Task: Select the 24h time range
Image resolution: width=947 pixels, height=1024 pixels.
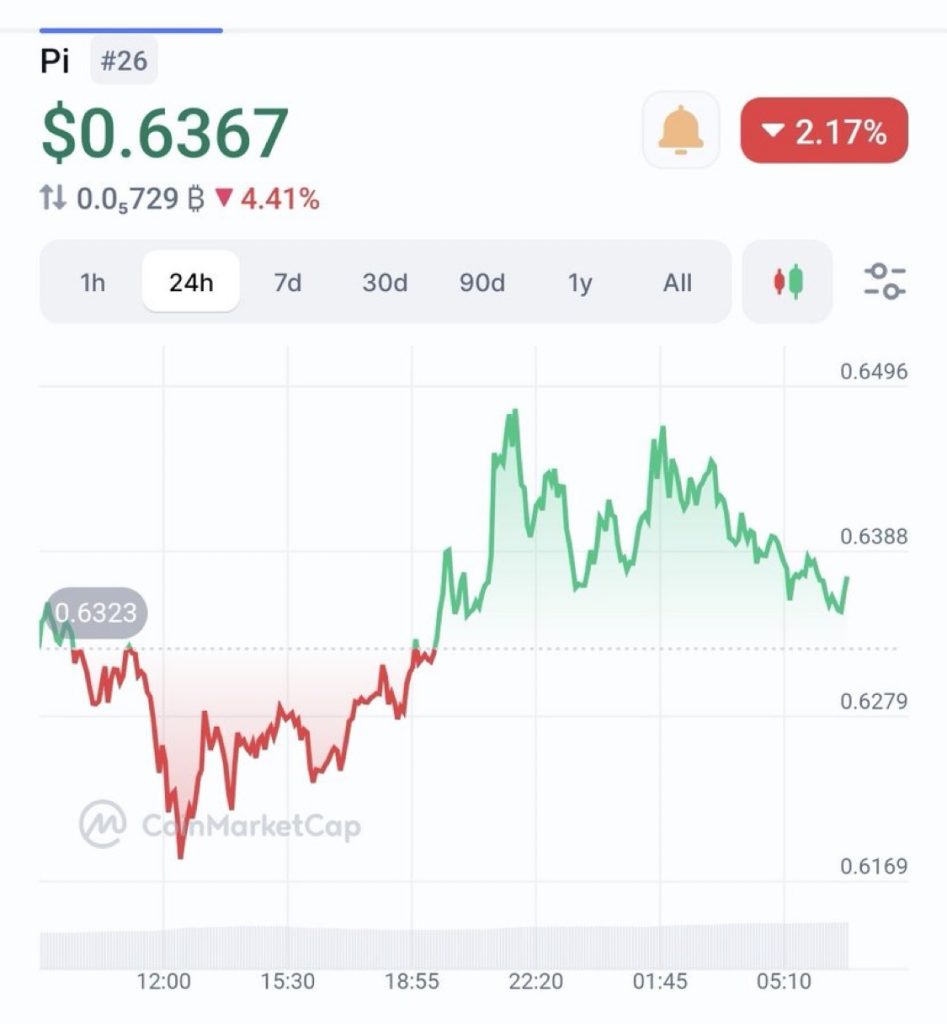Action: [191, 282]
